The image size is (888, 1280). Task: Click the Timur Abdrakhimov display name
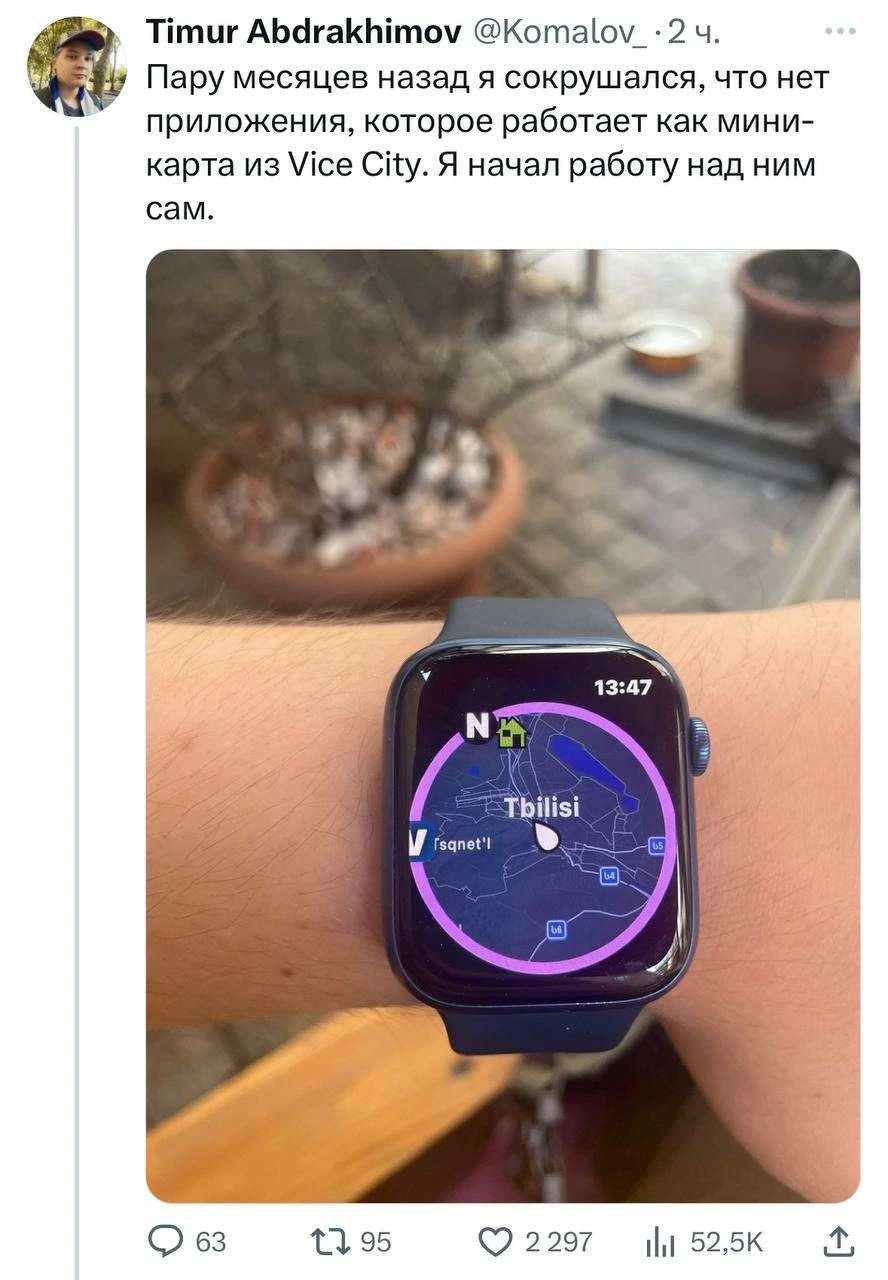point(303,32)
